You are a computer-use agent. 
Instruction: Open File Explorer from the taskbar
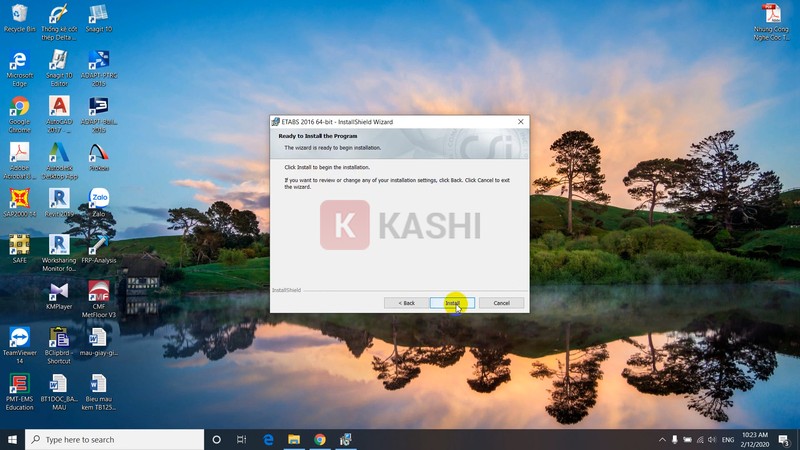[x=294, y=439]
